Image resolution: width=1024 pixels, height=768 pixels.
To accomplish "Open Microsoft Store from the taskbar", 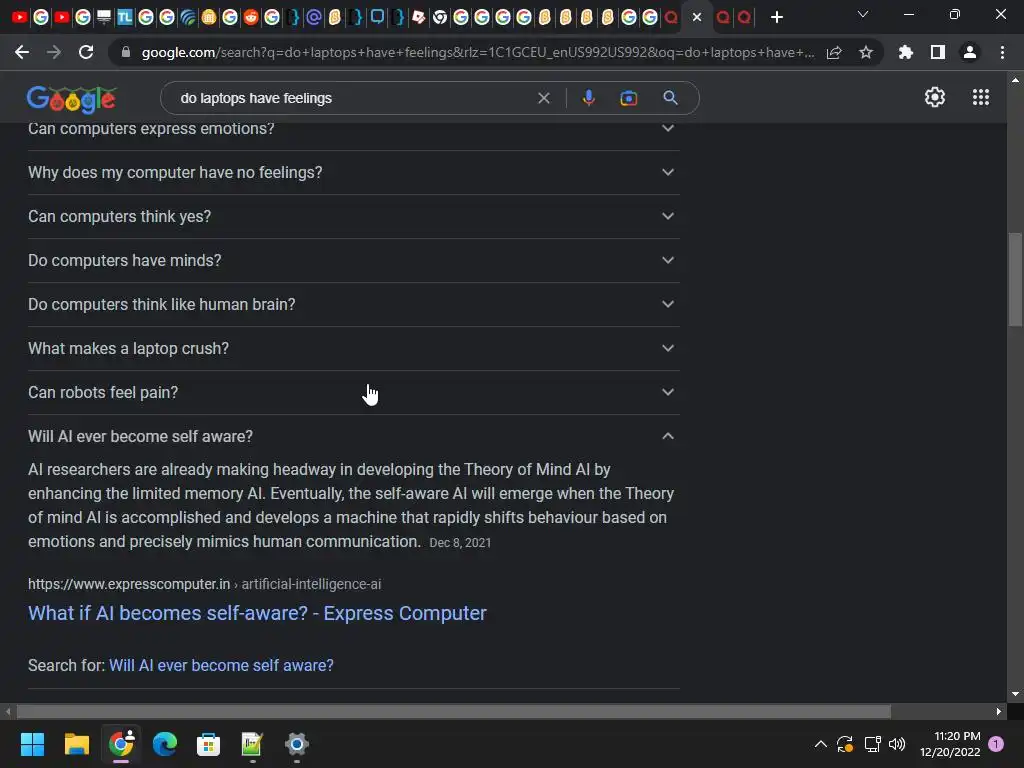I will (208, 744).
